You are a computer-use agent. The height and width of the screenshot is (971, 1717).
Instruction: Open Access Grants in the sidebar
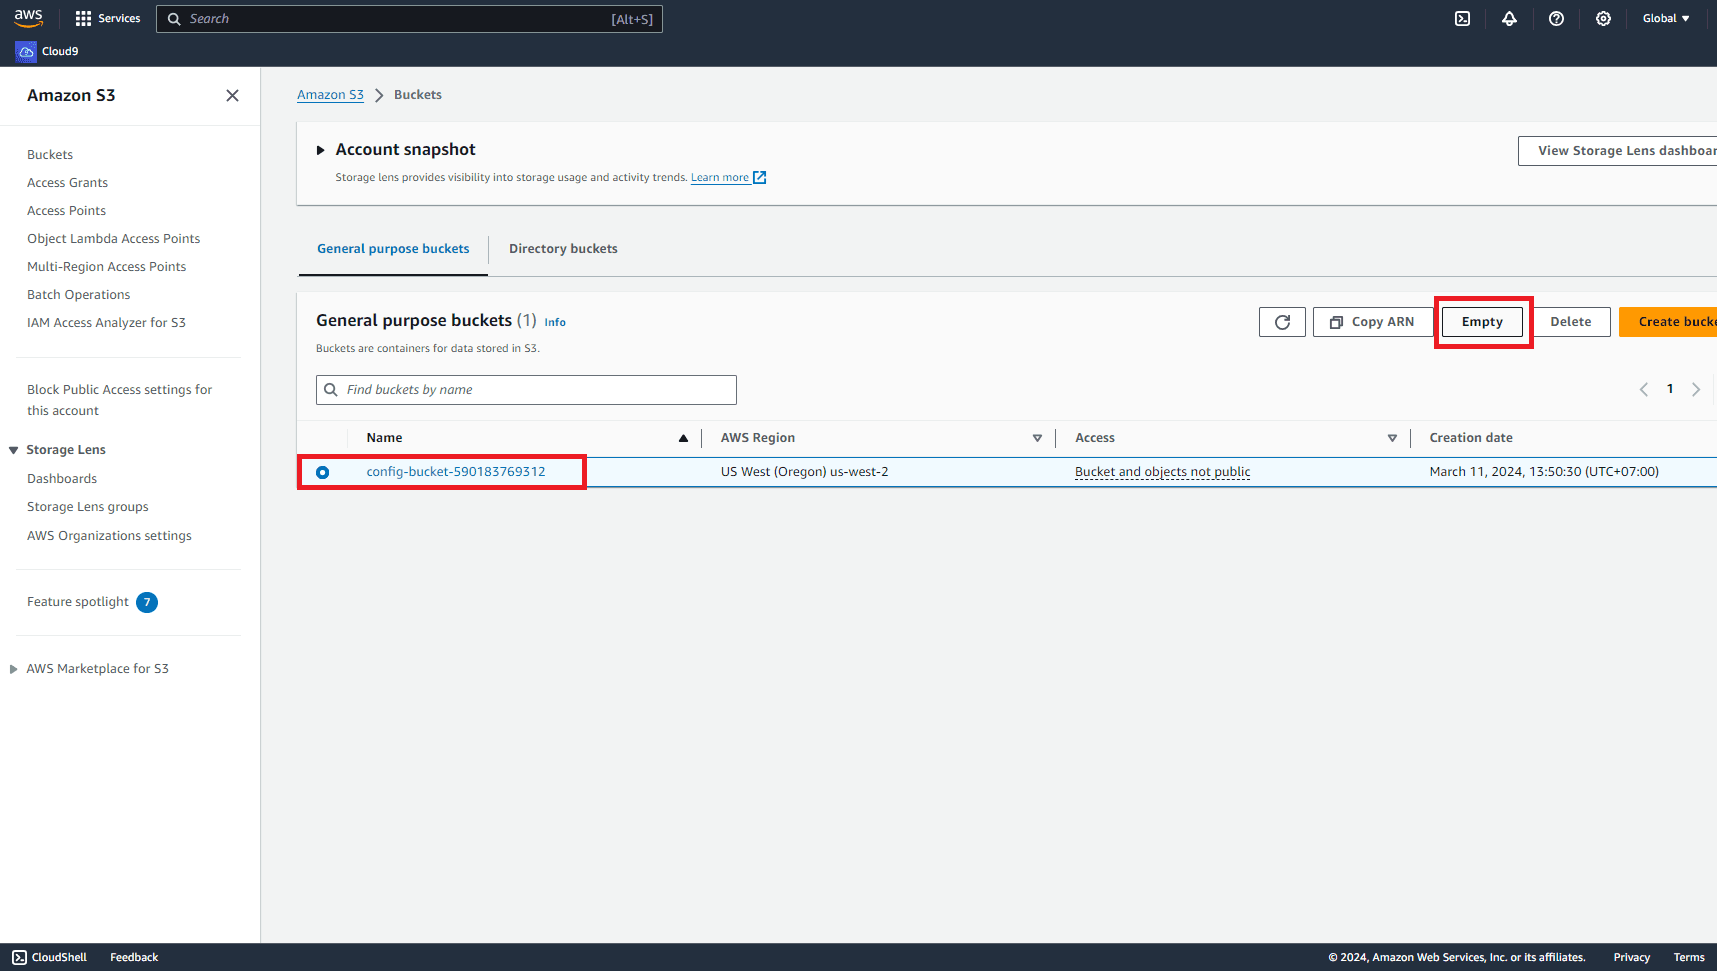[67, 183]
